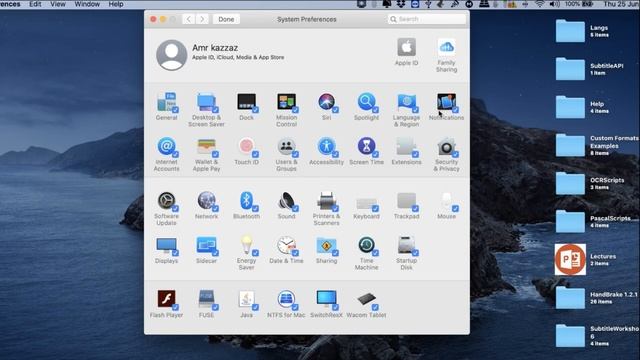Open the Spotlight preferences icon
640x360 pixels.
(x=367, y=102)
